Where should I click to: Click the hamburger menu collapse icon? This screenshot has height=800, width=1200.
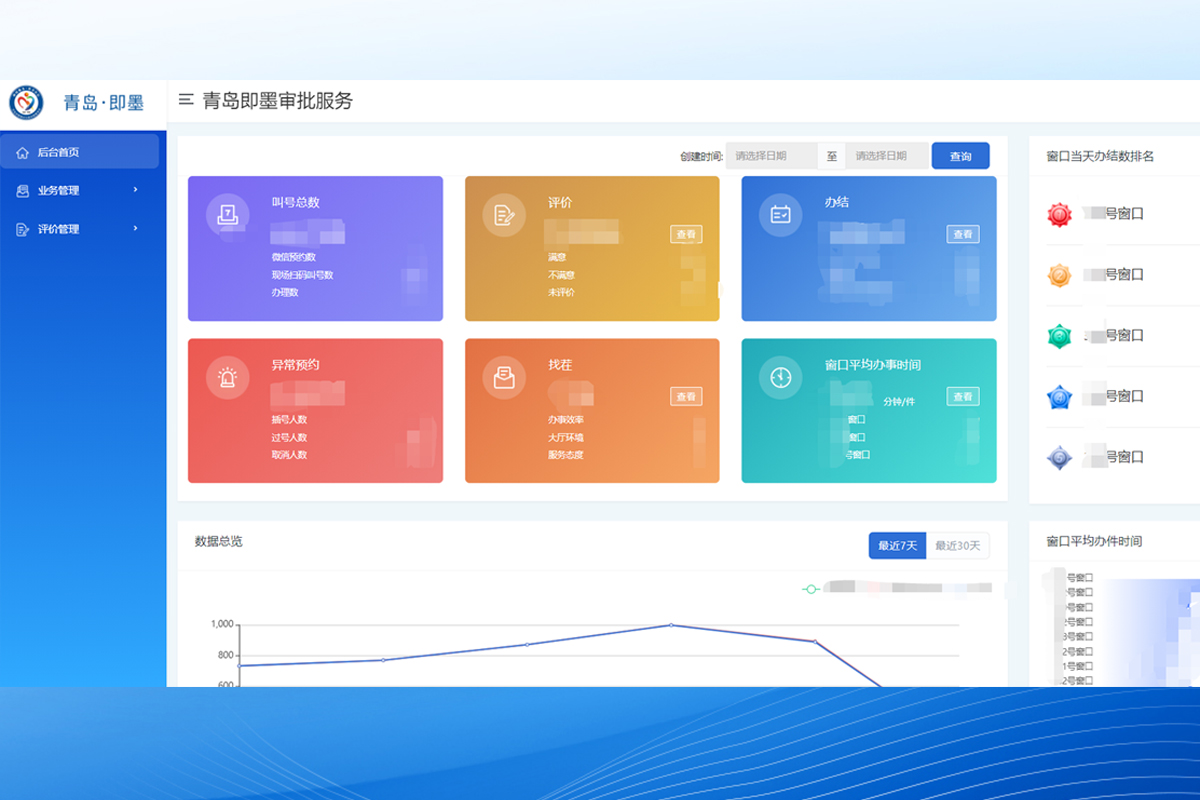185,100
